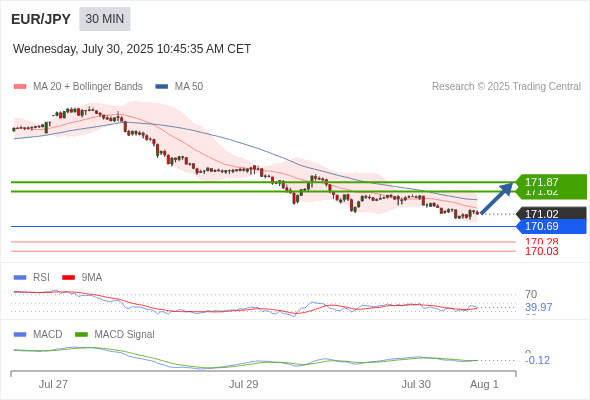Click the red 9MA legend swatch

68,278
